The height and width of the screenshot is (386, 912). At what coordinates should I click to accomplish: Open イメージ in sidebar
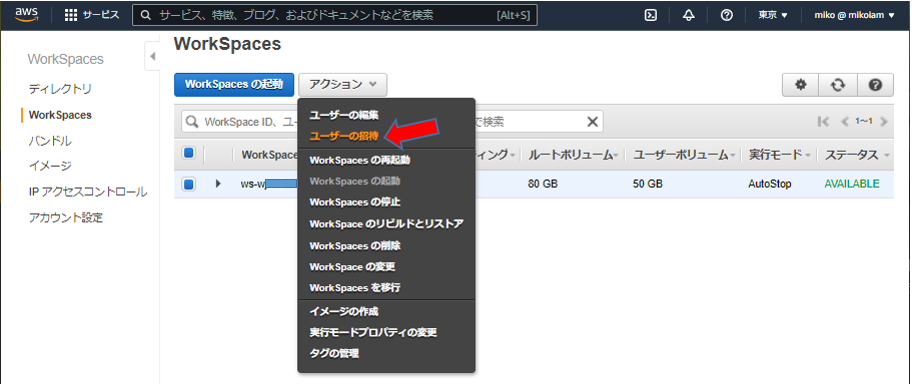point(50,166)
